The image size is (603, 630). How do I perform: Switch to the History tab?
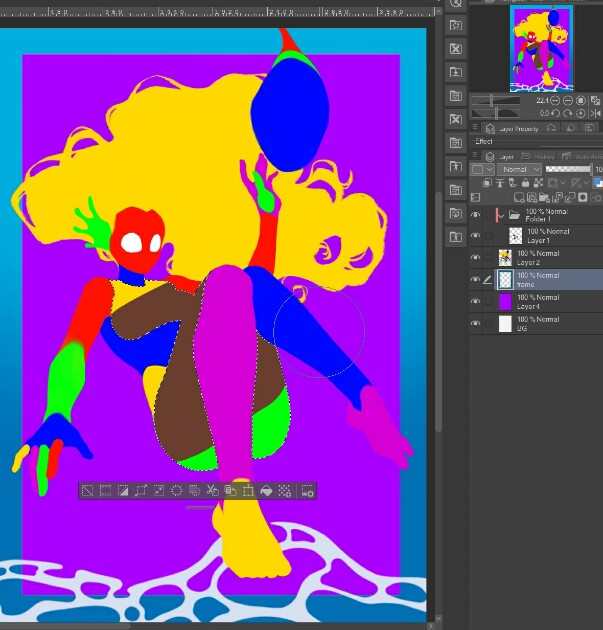point(539,157)
